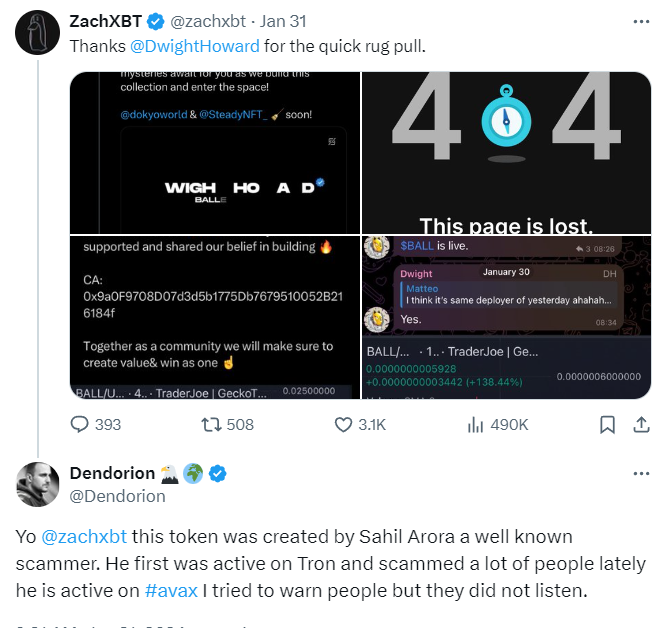This screenshot has width=666, height=628.
Task: Open the $BALL is live chat image
Action: [506, 317]
